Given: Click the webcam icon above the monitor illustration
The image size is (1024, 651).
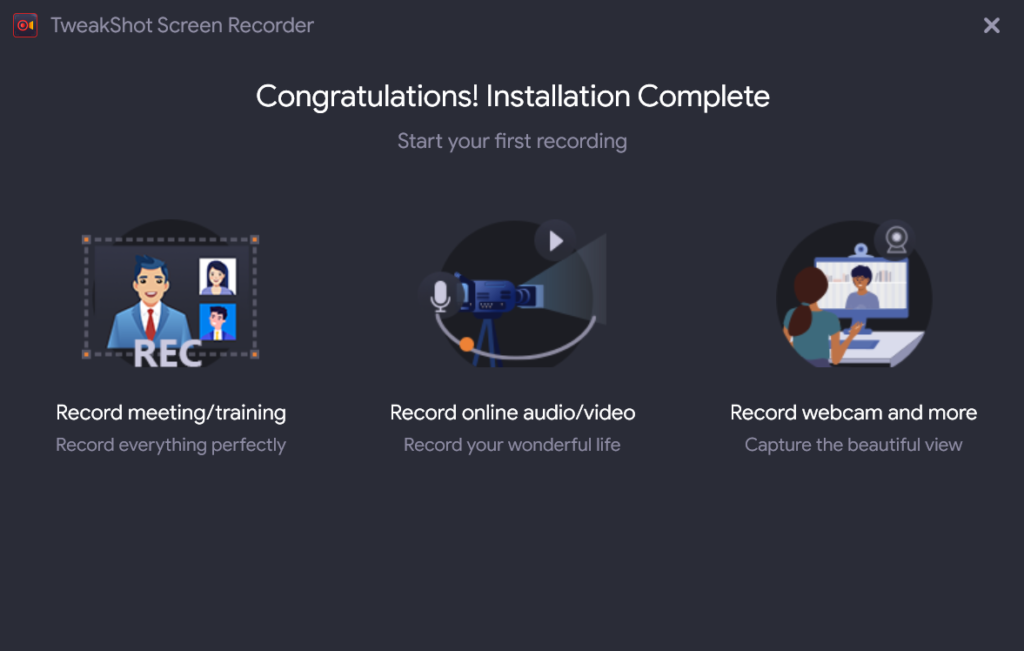Looking at the screenshot, I should 896,239.
